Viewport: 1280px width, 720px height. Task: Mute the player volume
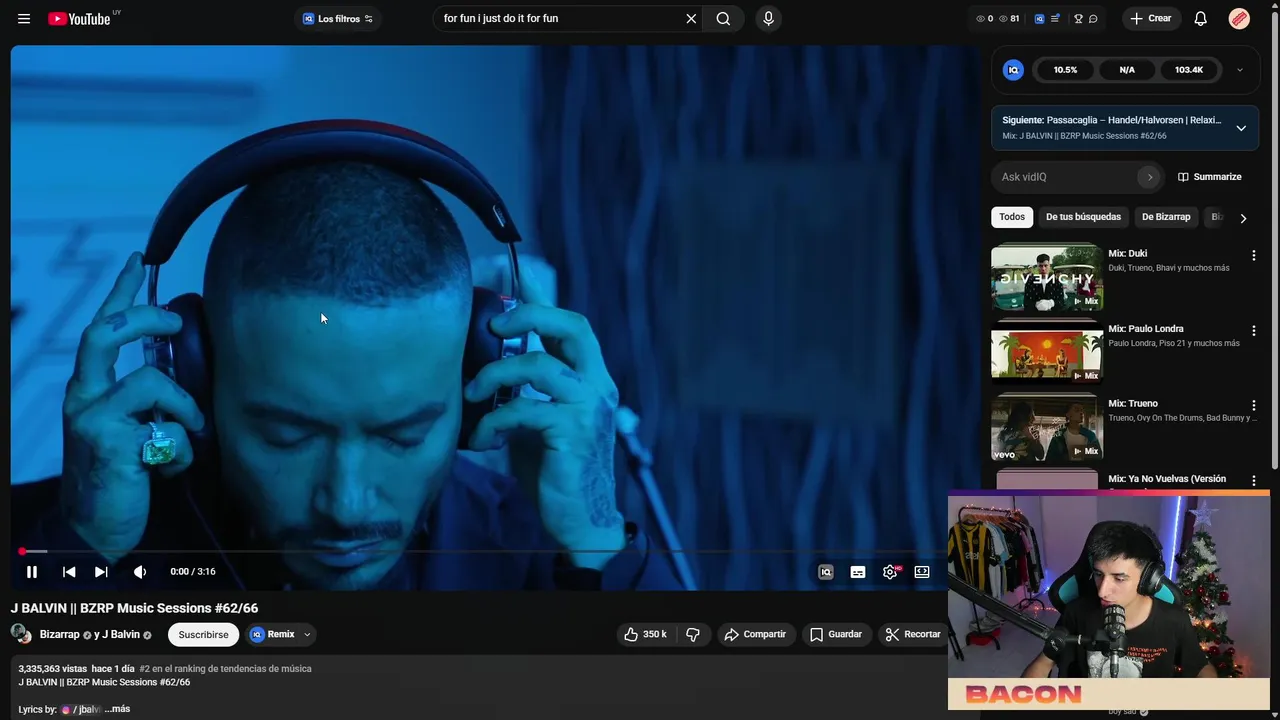(140, 572)
